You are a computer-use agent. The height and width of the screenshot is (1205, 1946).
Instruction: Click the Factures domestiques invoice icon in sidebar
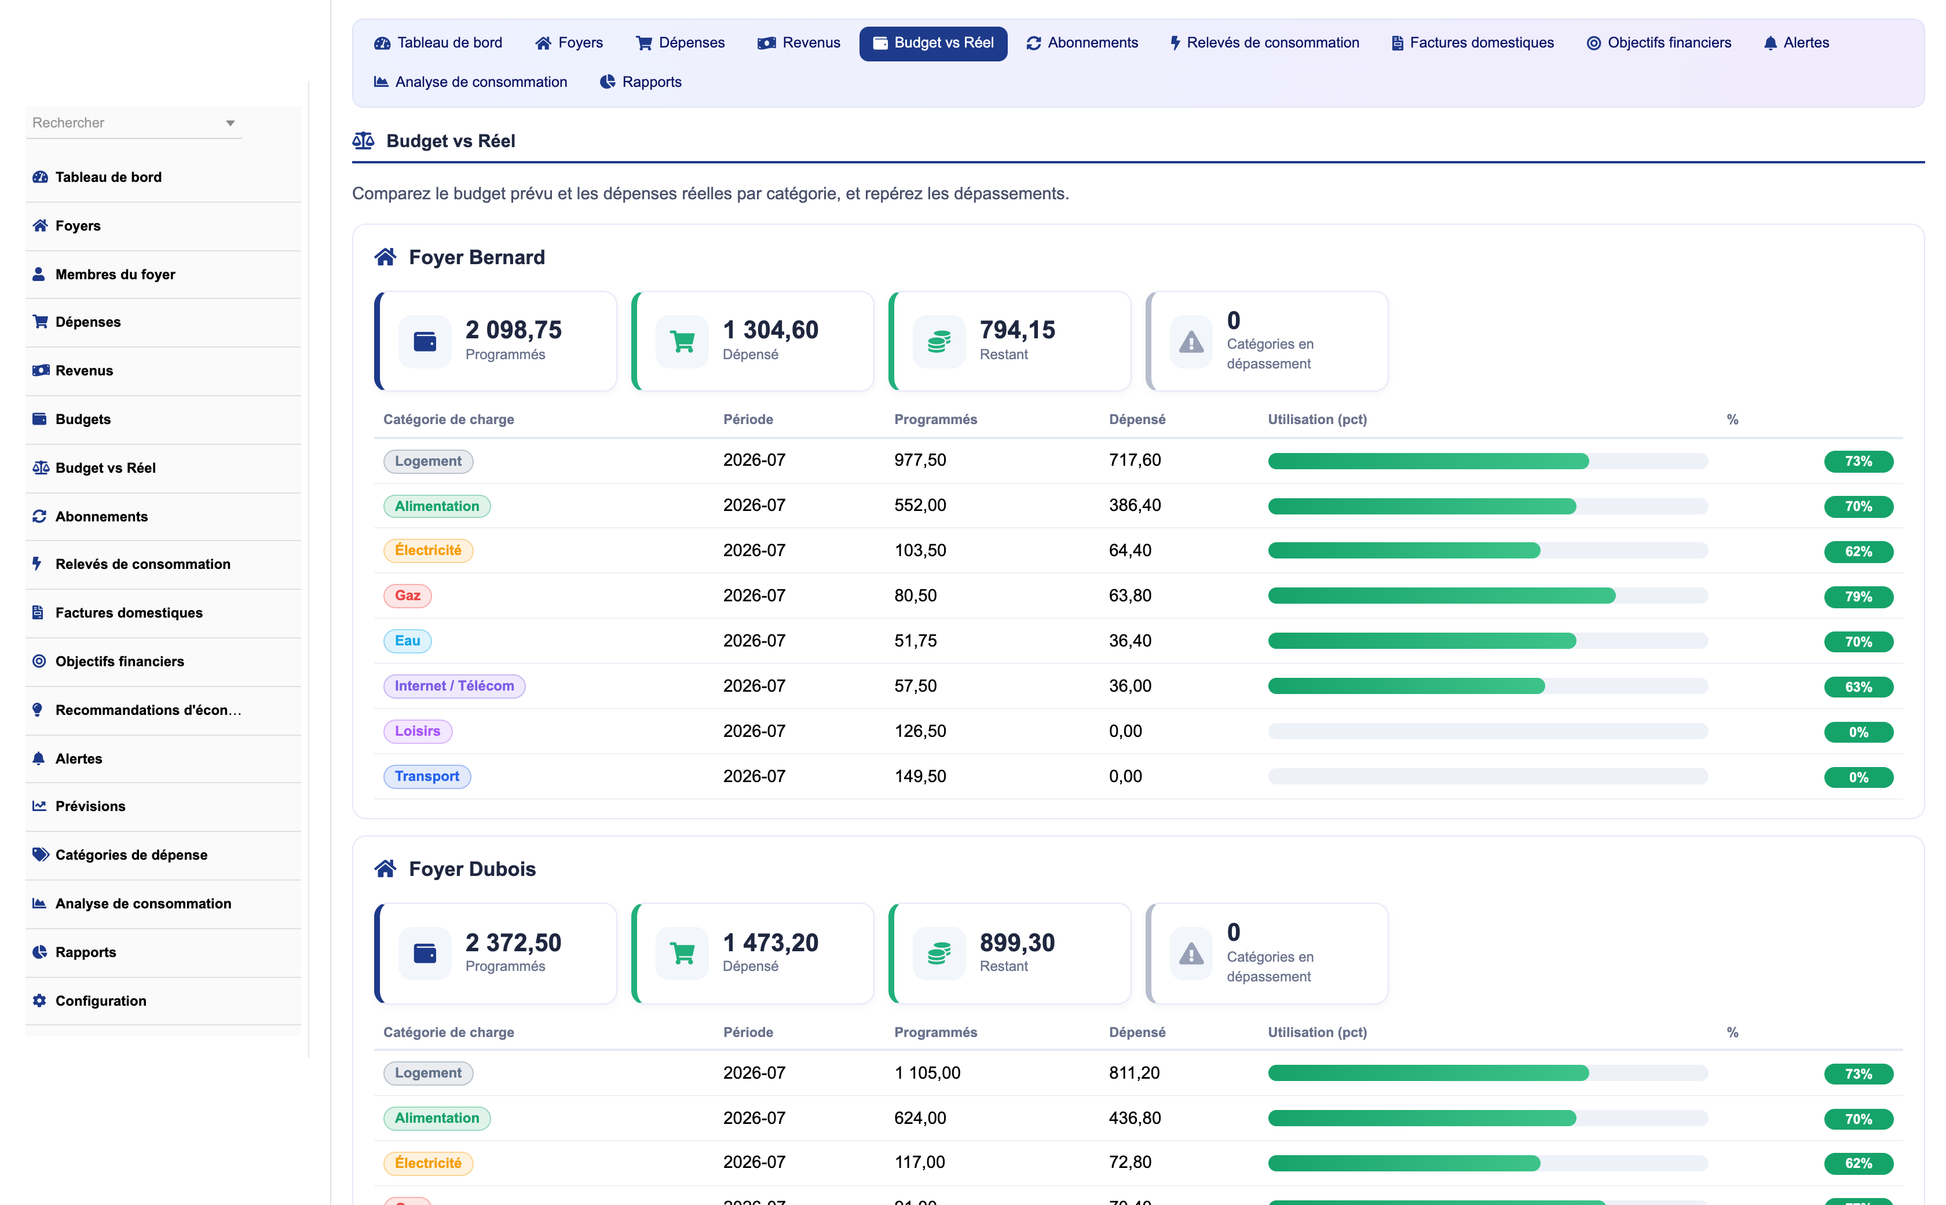tap(38, 613)
